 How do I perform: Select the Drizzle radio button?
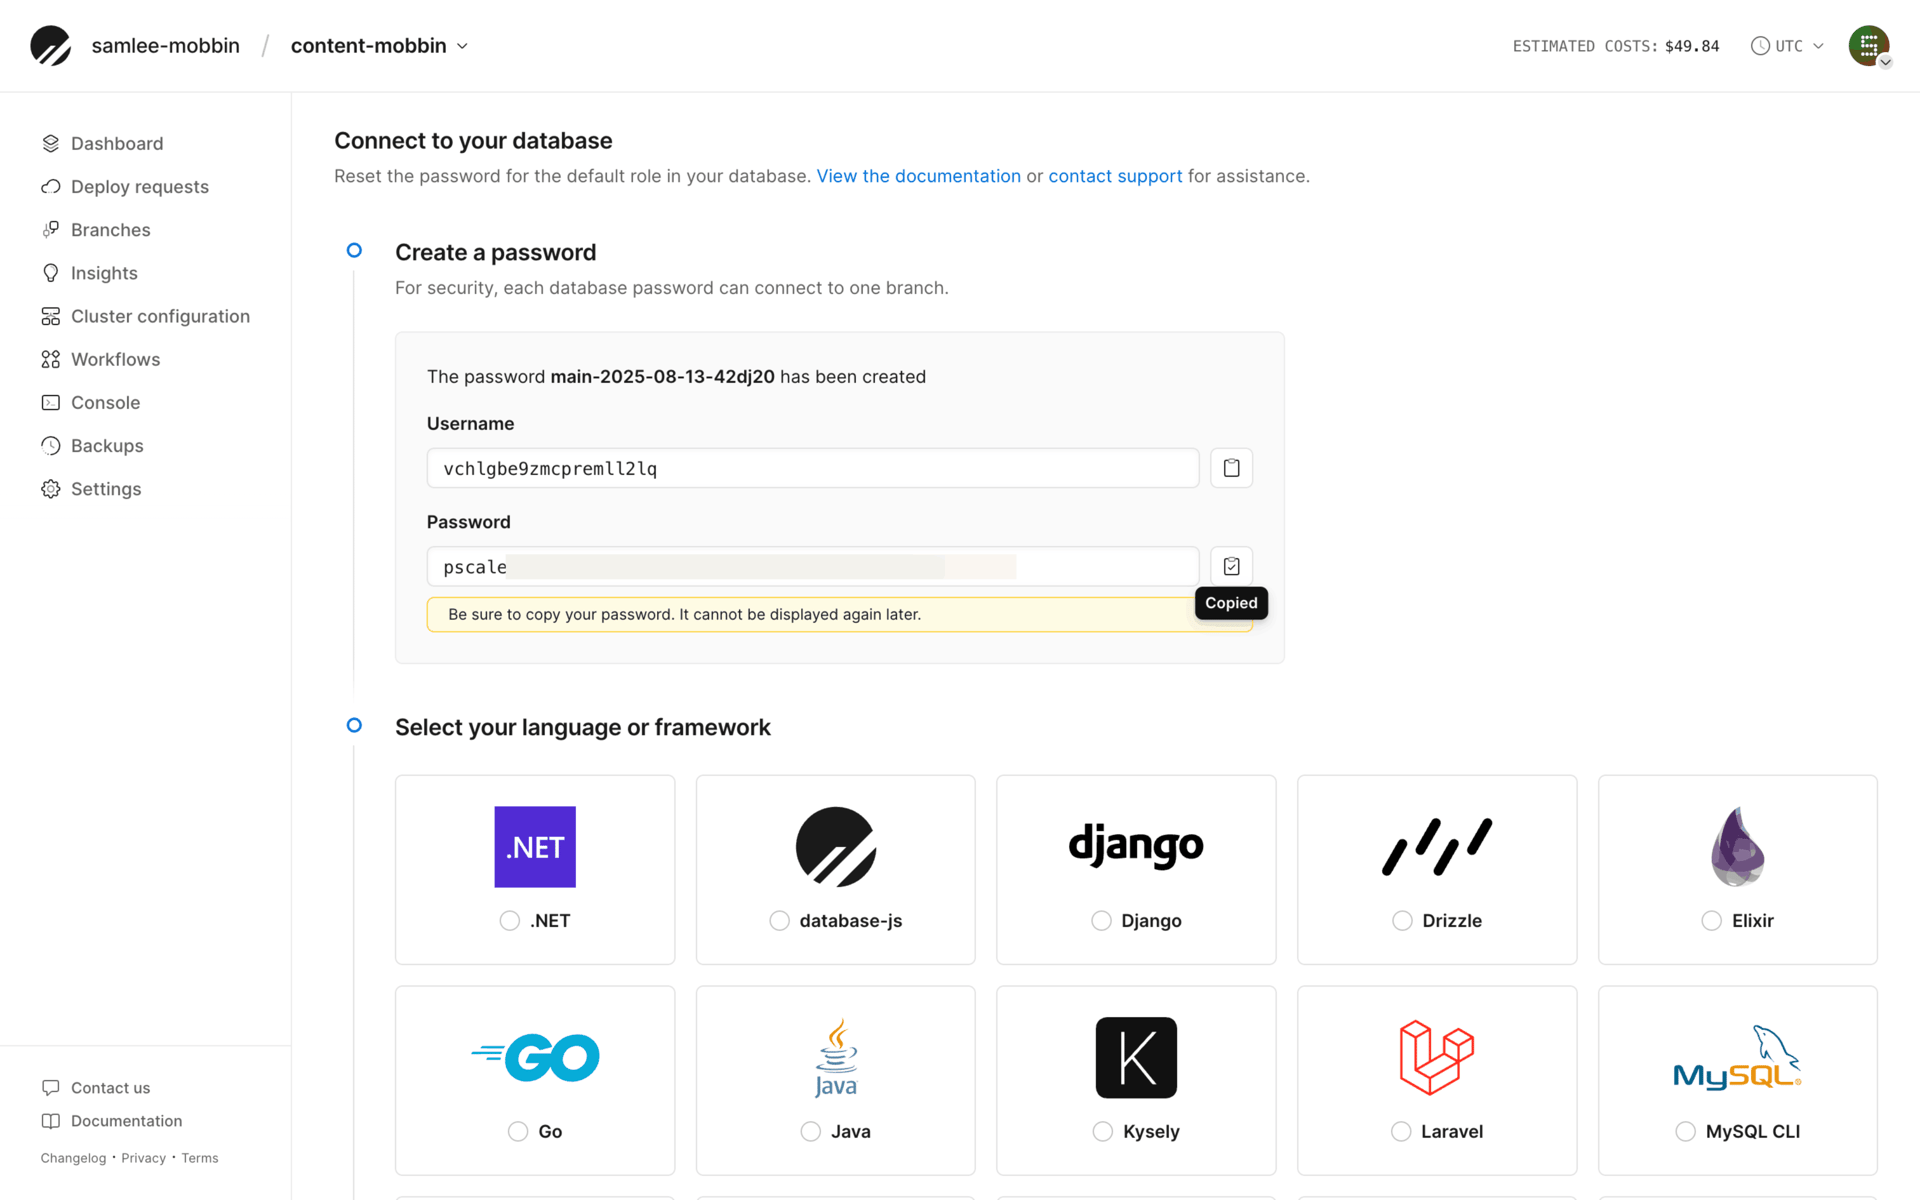[1402, 921]
